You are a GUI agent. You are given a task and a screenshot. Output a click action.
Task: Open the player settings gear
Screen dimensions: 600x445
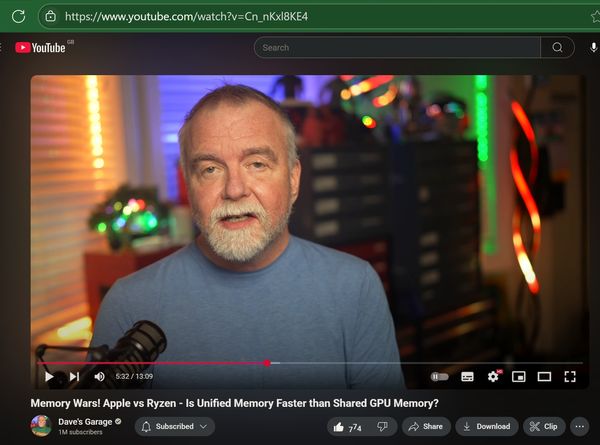coord(493,377)
